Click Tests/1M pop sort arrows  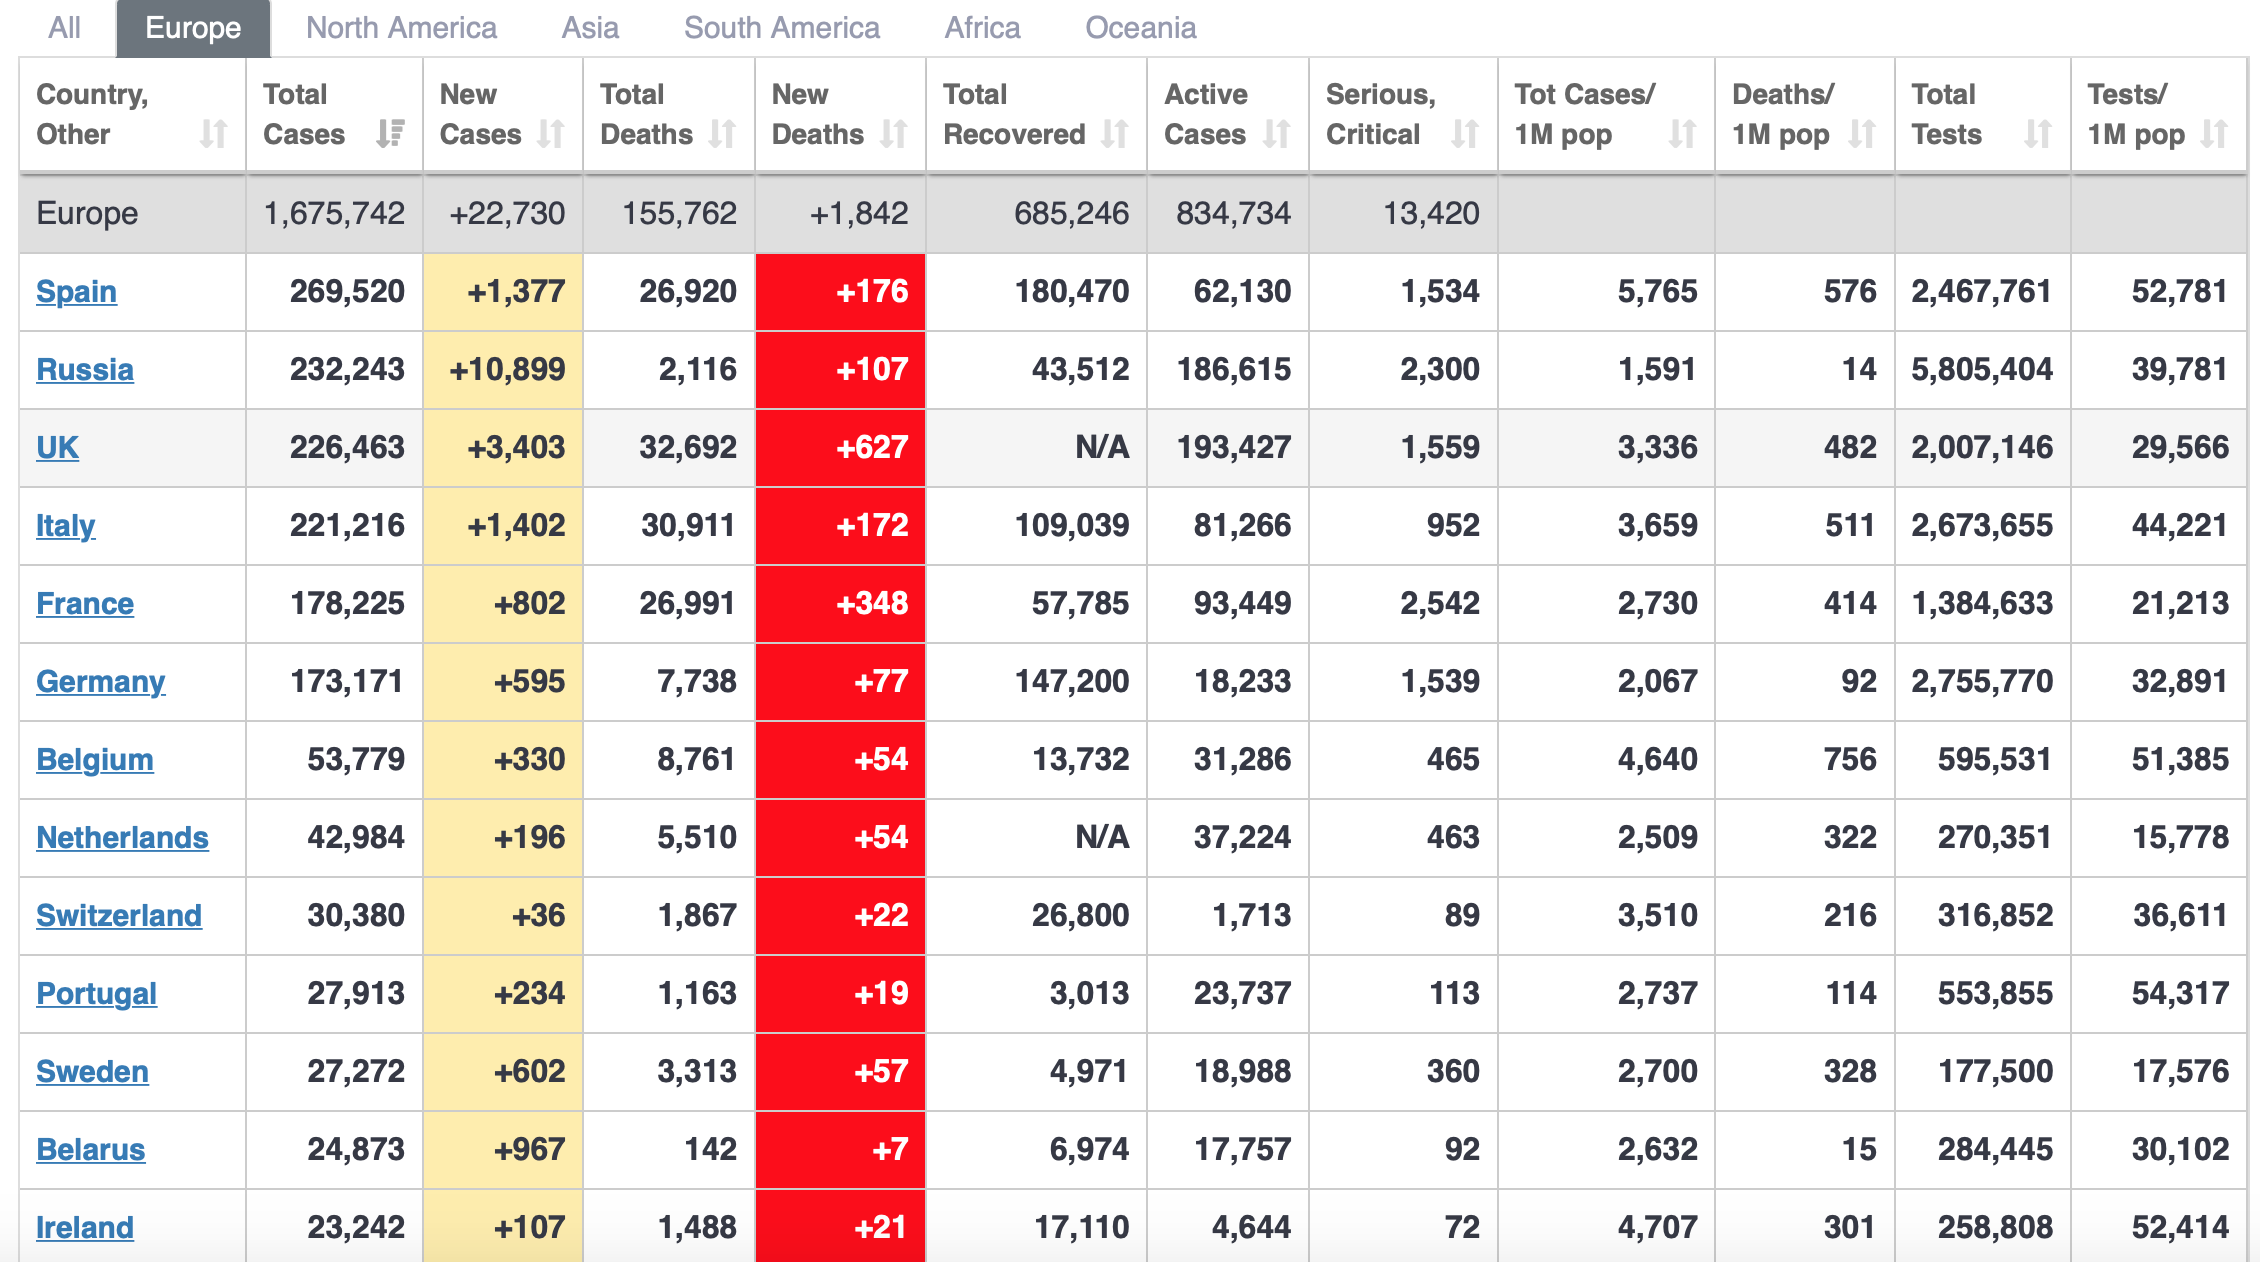coord(2214,134)
